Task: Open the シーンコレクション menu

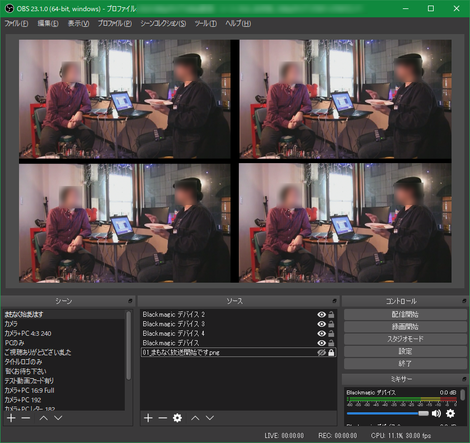Action: tap(163, 23)
